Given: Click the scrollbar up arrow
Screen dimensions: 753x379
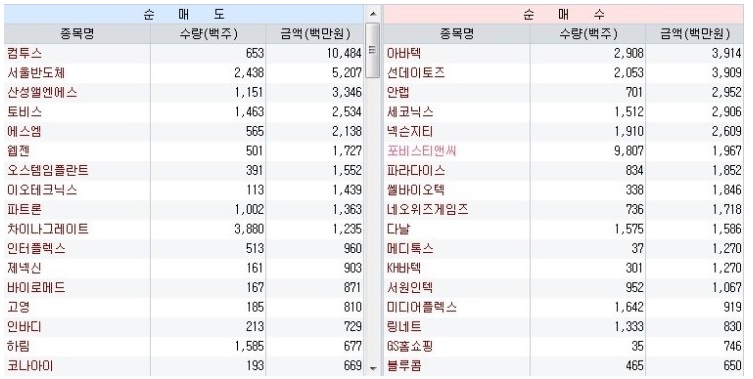Looking at the screenshot, I should click(373, 14).
